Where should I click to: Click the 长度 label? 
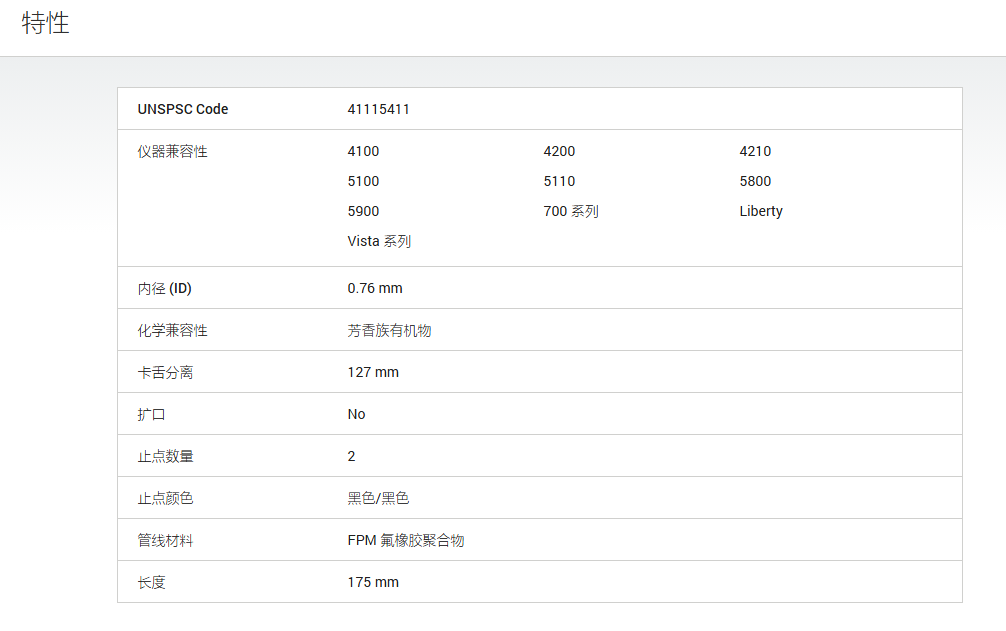point(151,582)
